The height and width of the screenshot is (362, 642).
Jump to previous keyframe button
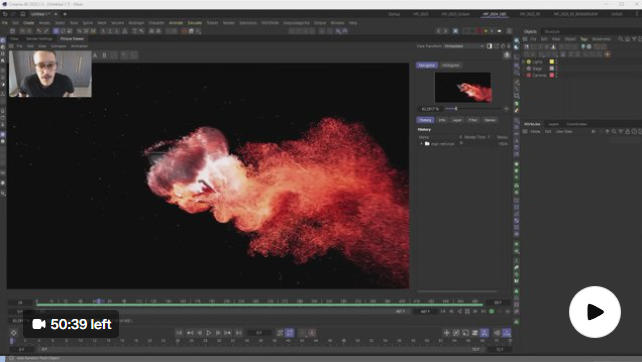tap(190, 333)
